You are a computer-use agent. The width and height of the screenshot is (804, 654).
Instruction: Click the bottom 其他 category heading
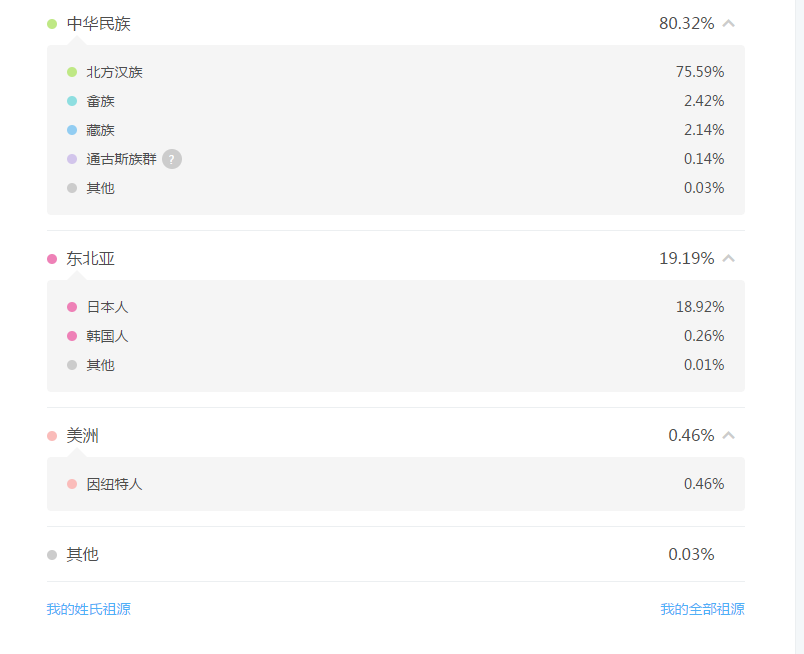(82, 554)
